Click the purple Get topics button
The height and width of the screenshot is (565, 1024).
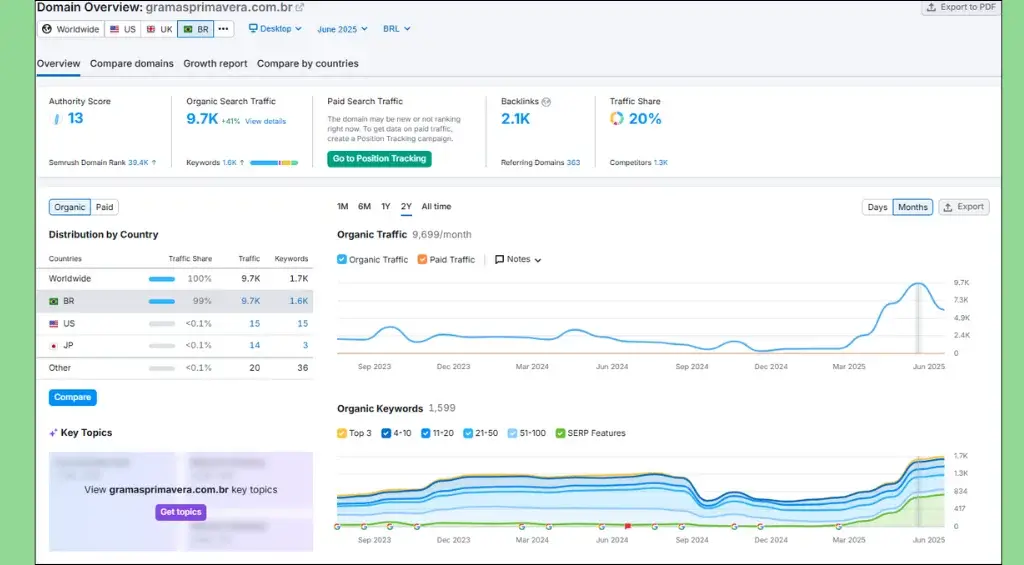(181, 512)
